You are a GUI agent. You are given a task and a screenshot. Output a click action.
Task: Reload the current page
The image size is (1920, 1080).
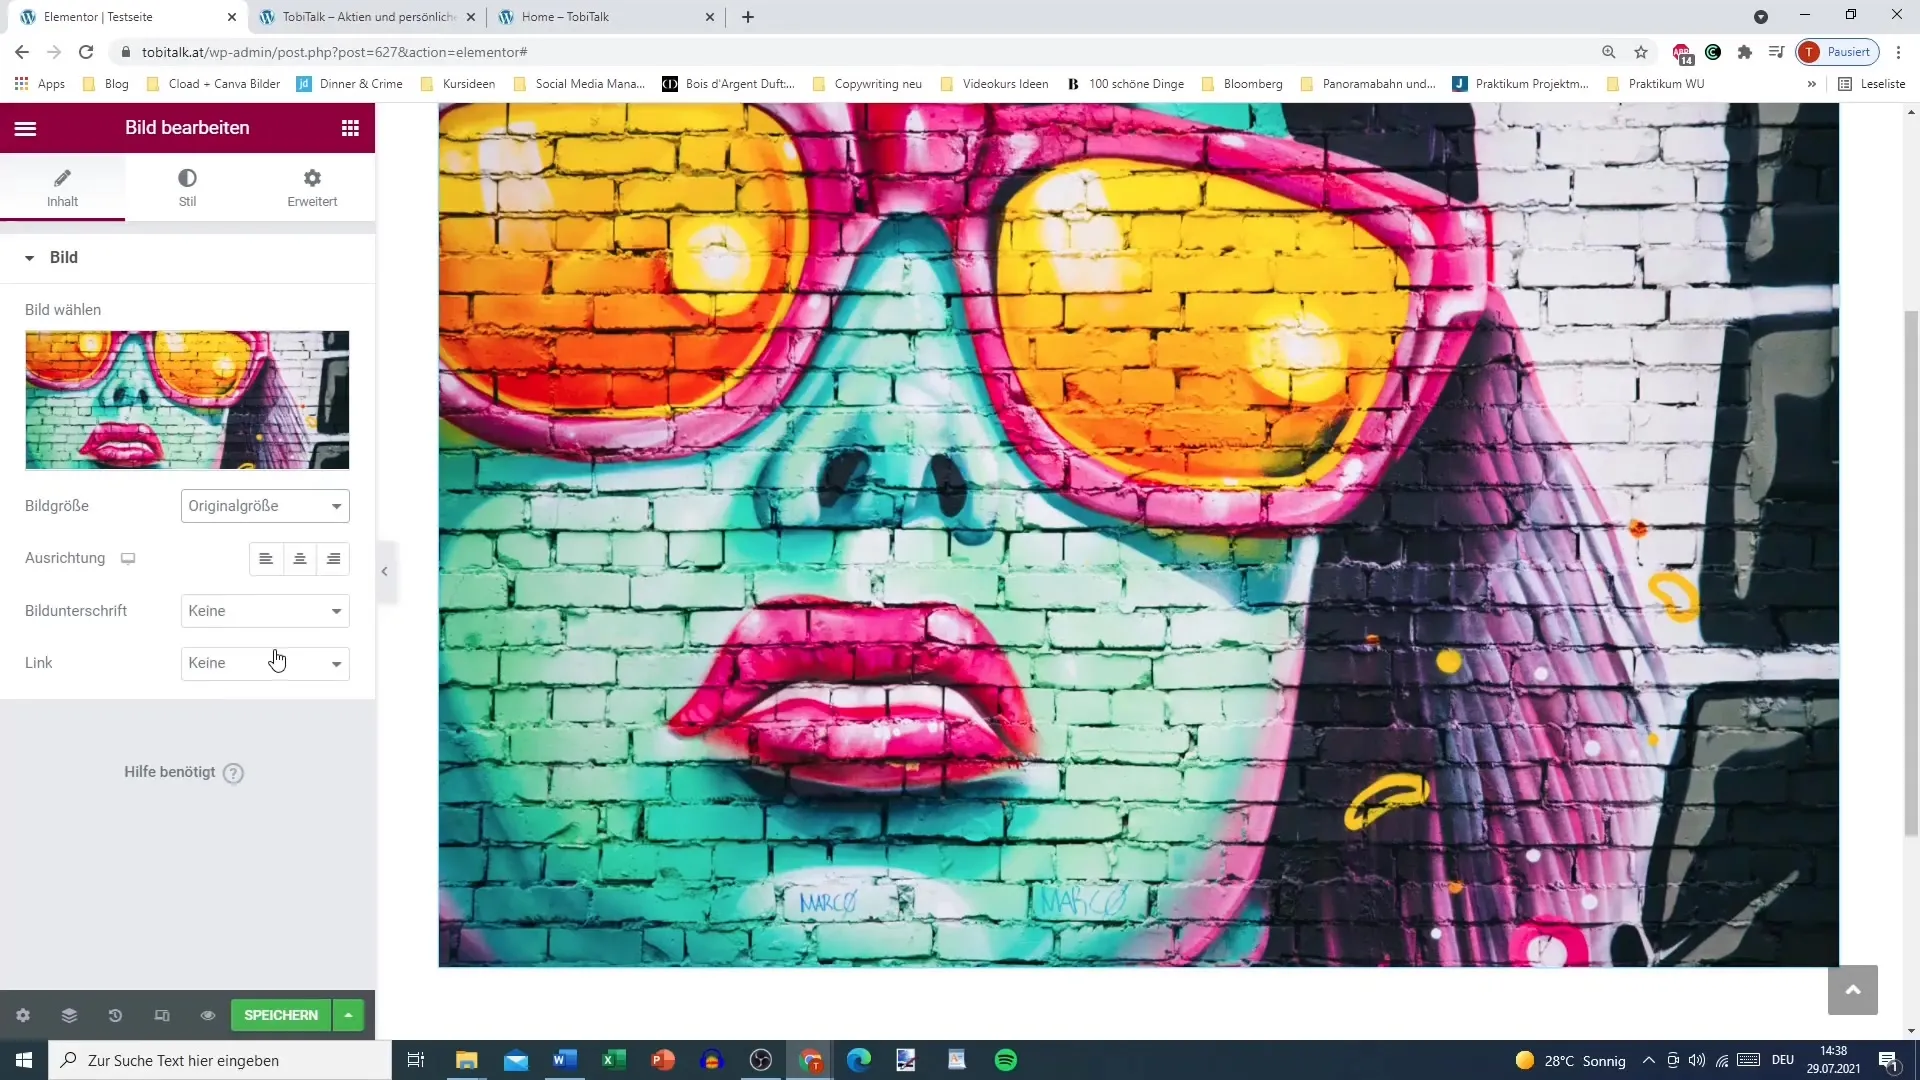click(86, 52)
